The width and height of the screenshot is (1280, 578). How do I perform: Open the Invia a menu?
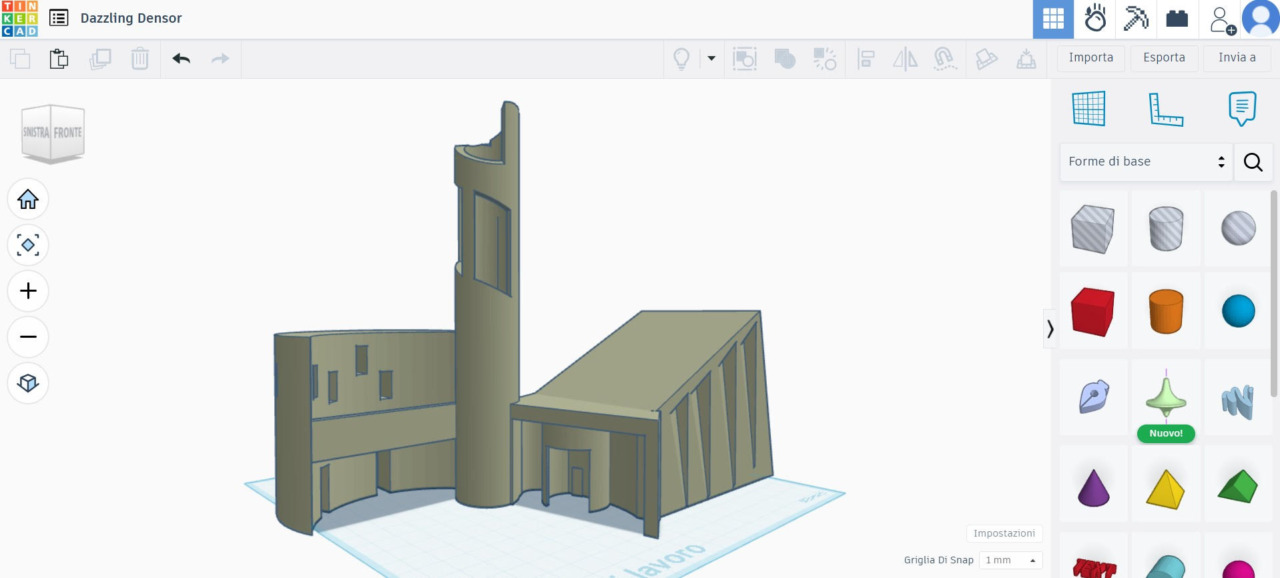(1237, 58)
